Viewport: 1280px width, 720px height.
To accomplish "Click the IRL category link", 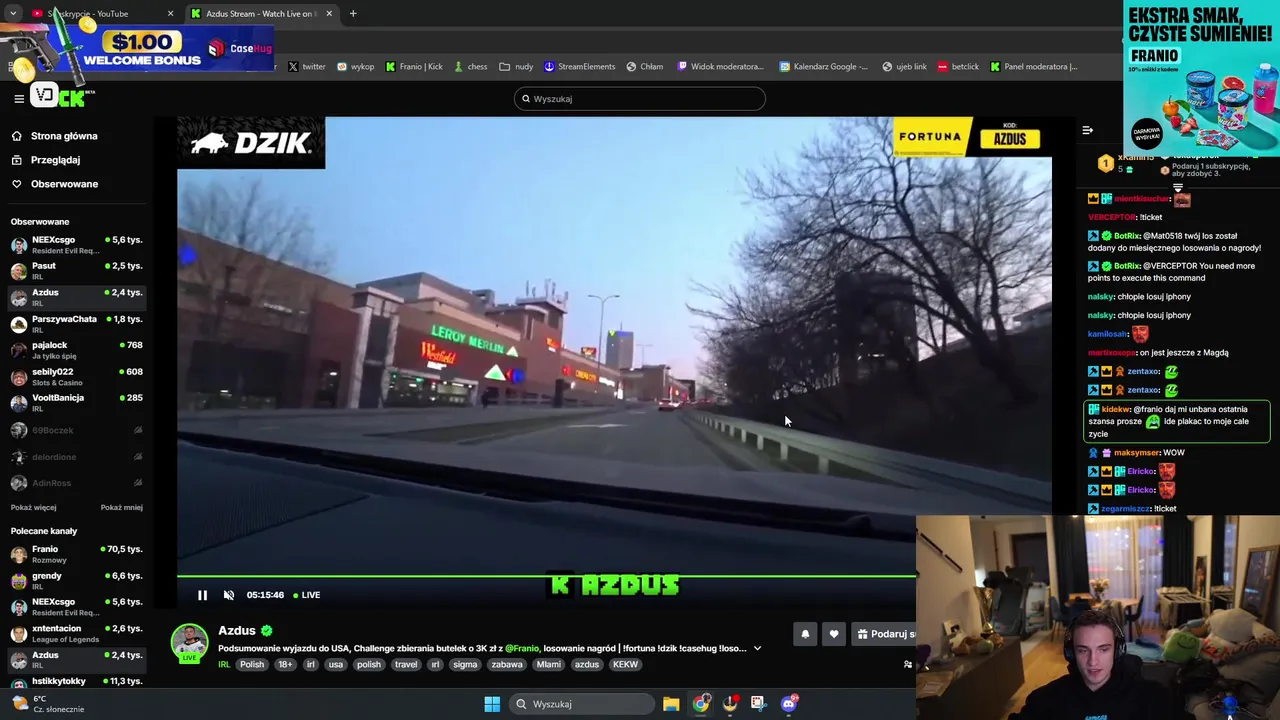I will 224,664.
